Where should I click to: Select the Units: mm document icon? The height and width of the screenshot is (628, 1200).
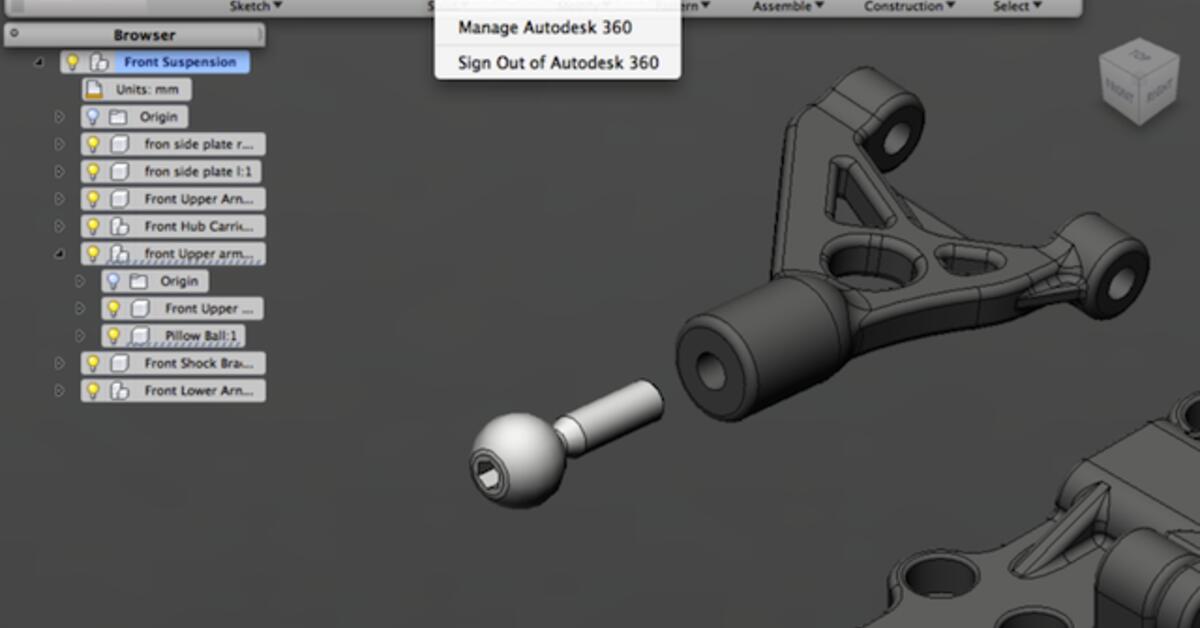tap(92, 89)
